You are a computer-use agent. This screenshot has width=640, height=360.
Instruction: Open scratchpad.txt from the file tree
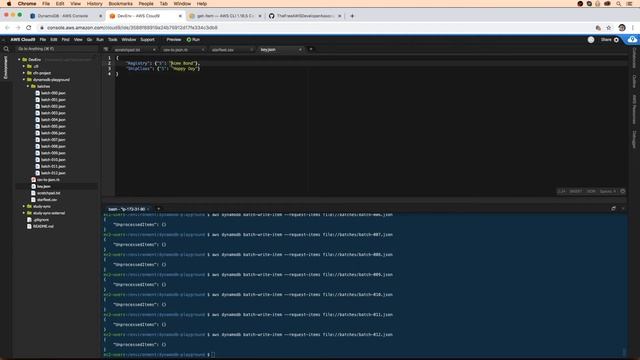[x=49, y=193]
